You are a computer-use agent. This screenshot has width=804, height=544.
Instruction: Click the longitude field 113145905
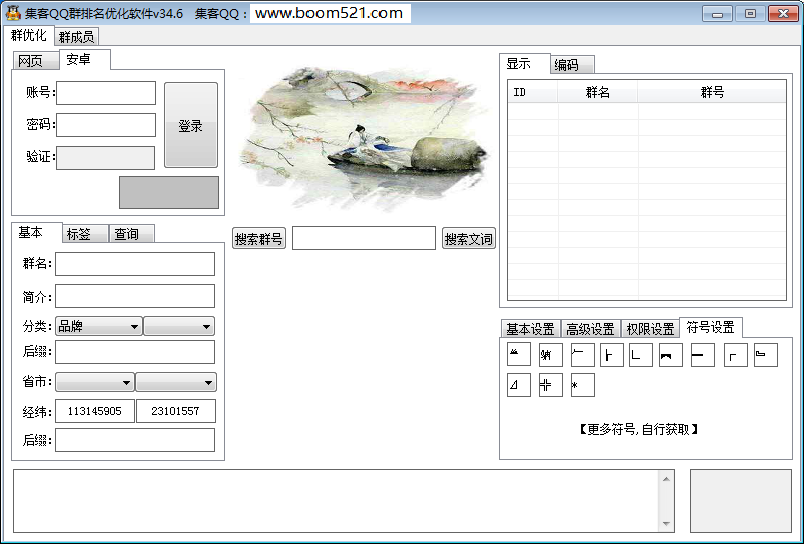95,411
